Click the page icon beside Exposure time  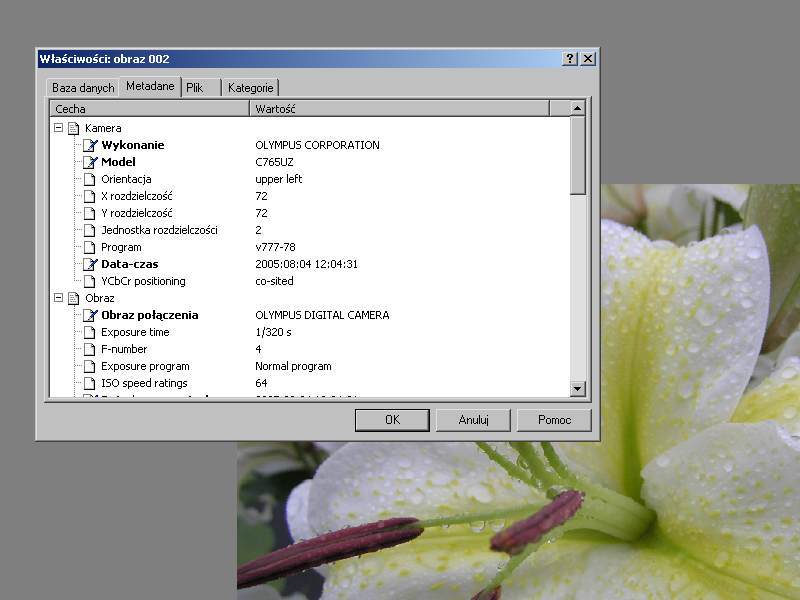coord(91,332)
